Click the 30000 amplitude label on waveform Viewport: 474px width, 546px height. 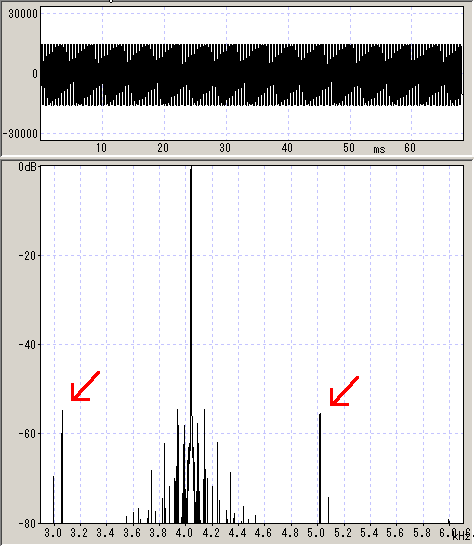pyautogui.click(x=22, y=15)
